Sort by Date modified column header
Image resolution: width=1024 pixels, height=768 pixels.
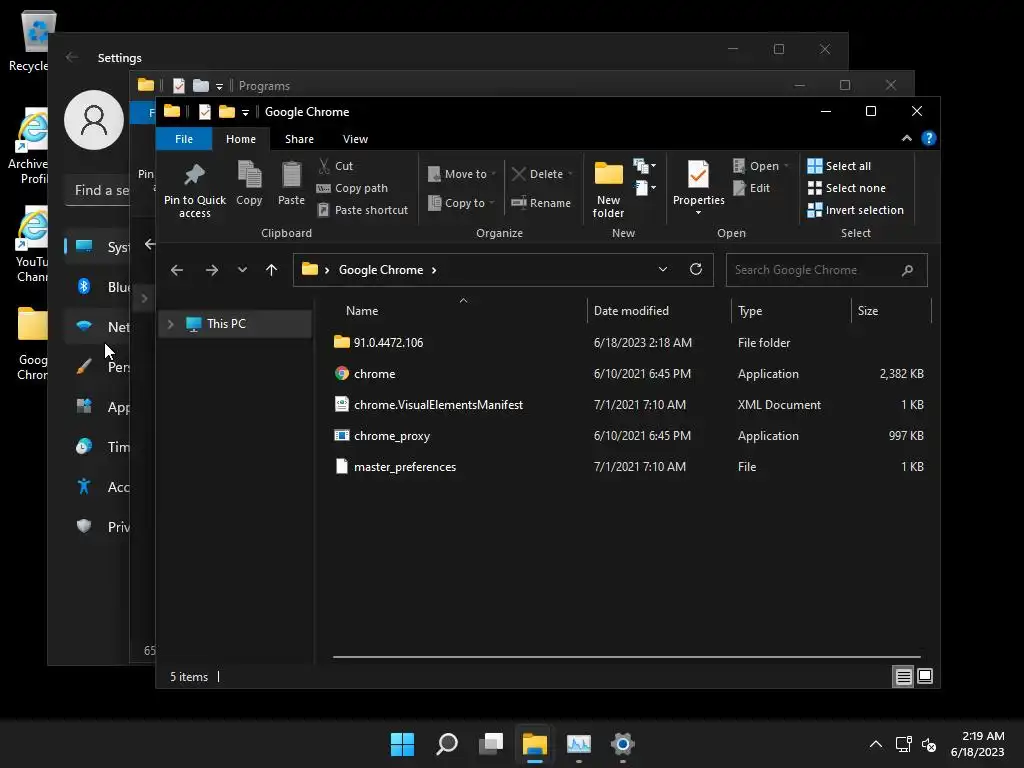(x=631, y=311)
